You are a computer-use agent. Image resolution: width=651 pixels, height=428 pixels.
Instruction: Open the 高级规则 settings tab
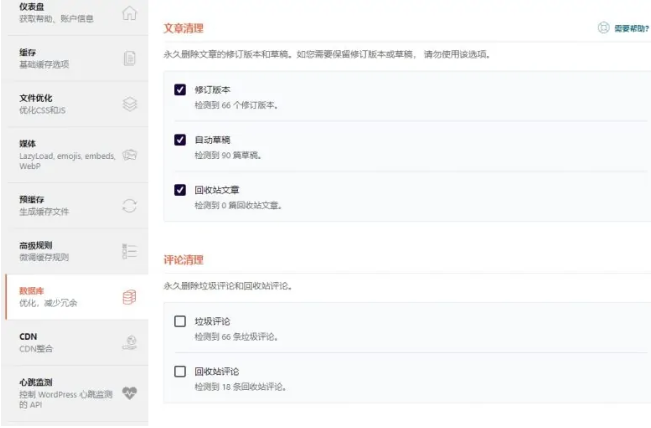77,251
